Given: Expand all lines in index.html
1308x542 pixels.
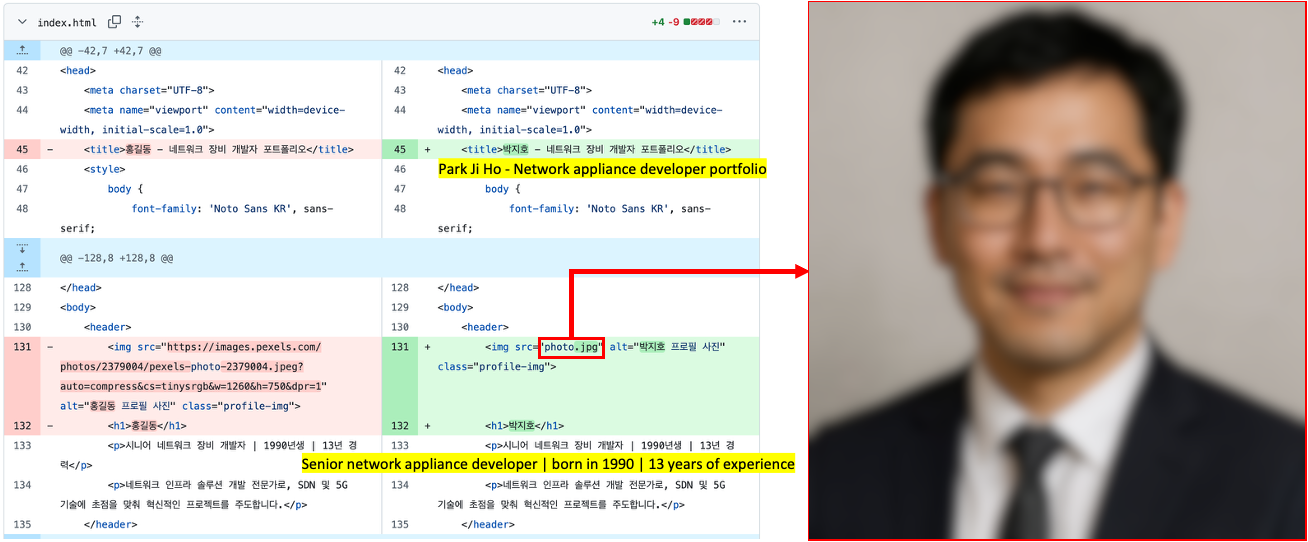Looking at the screenshot, I should pos(138,22).
